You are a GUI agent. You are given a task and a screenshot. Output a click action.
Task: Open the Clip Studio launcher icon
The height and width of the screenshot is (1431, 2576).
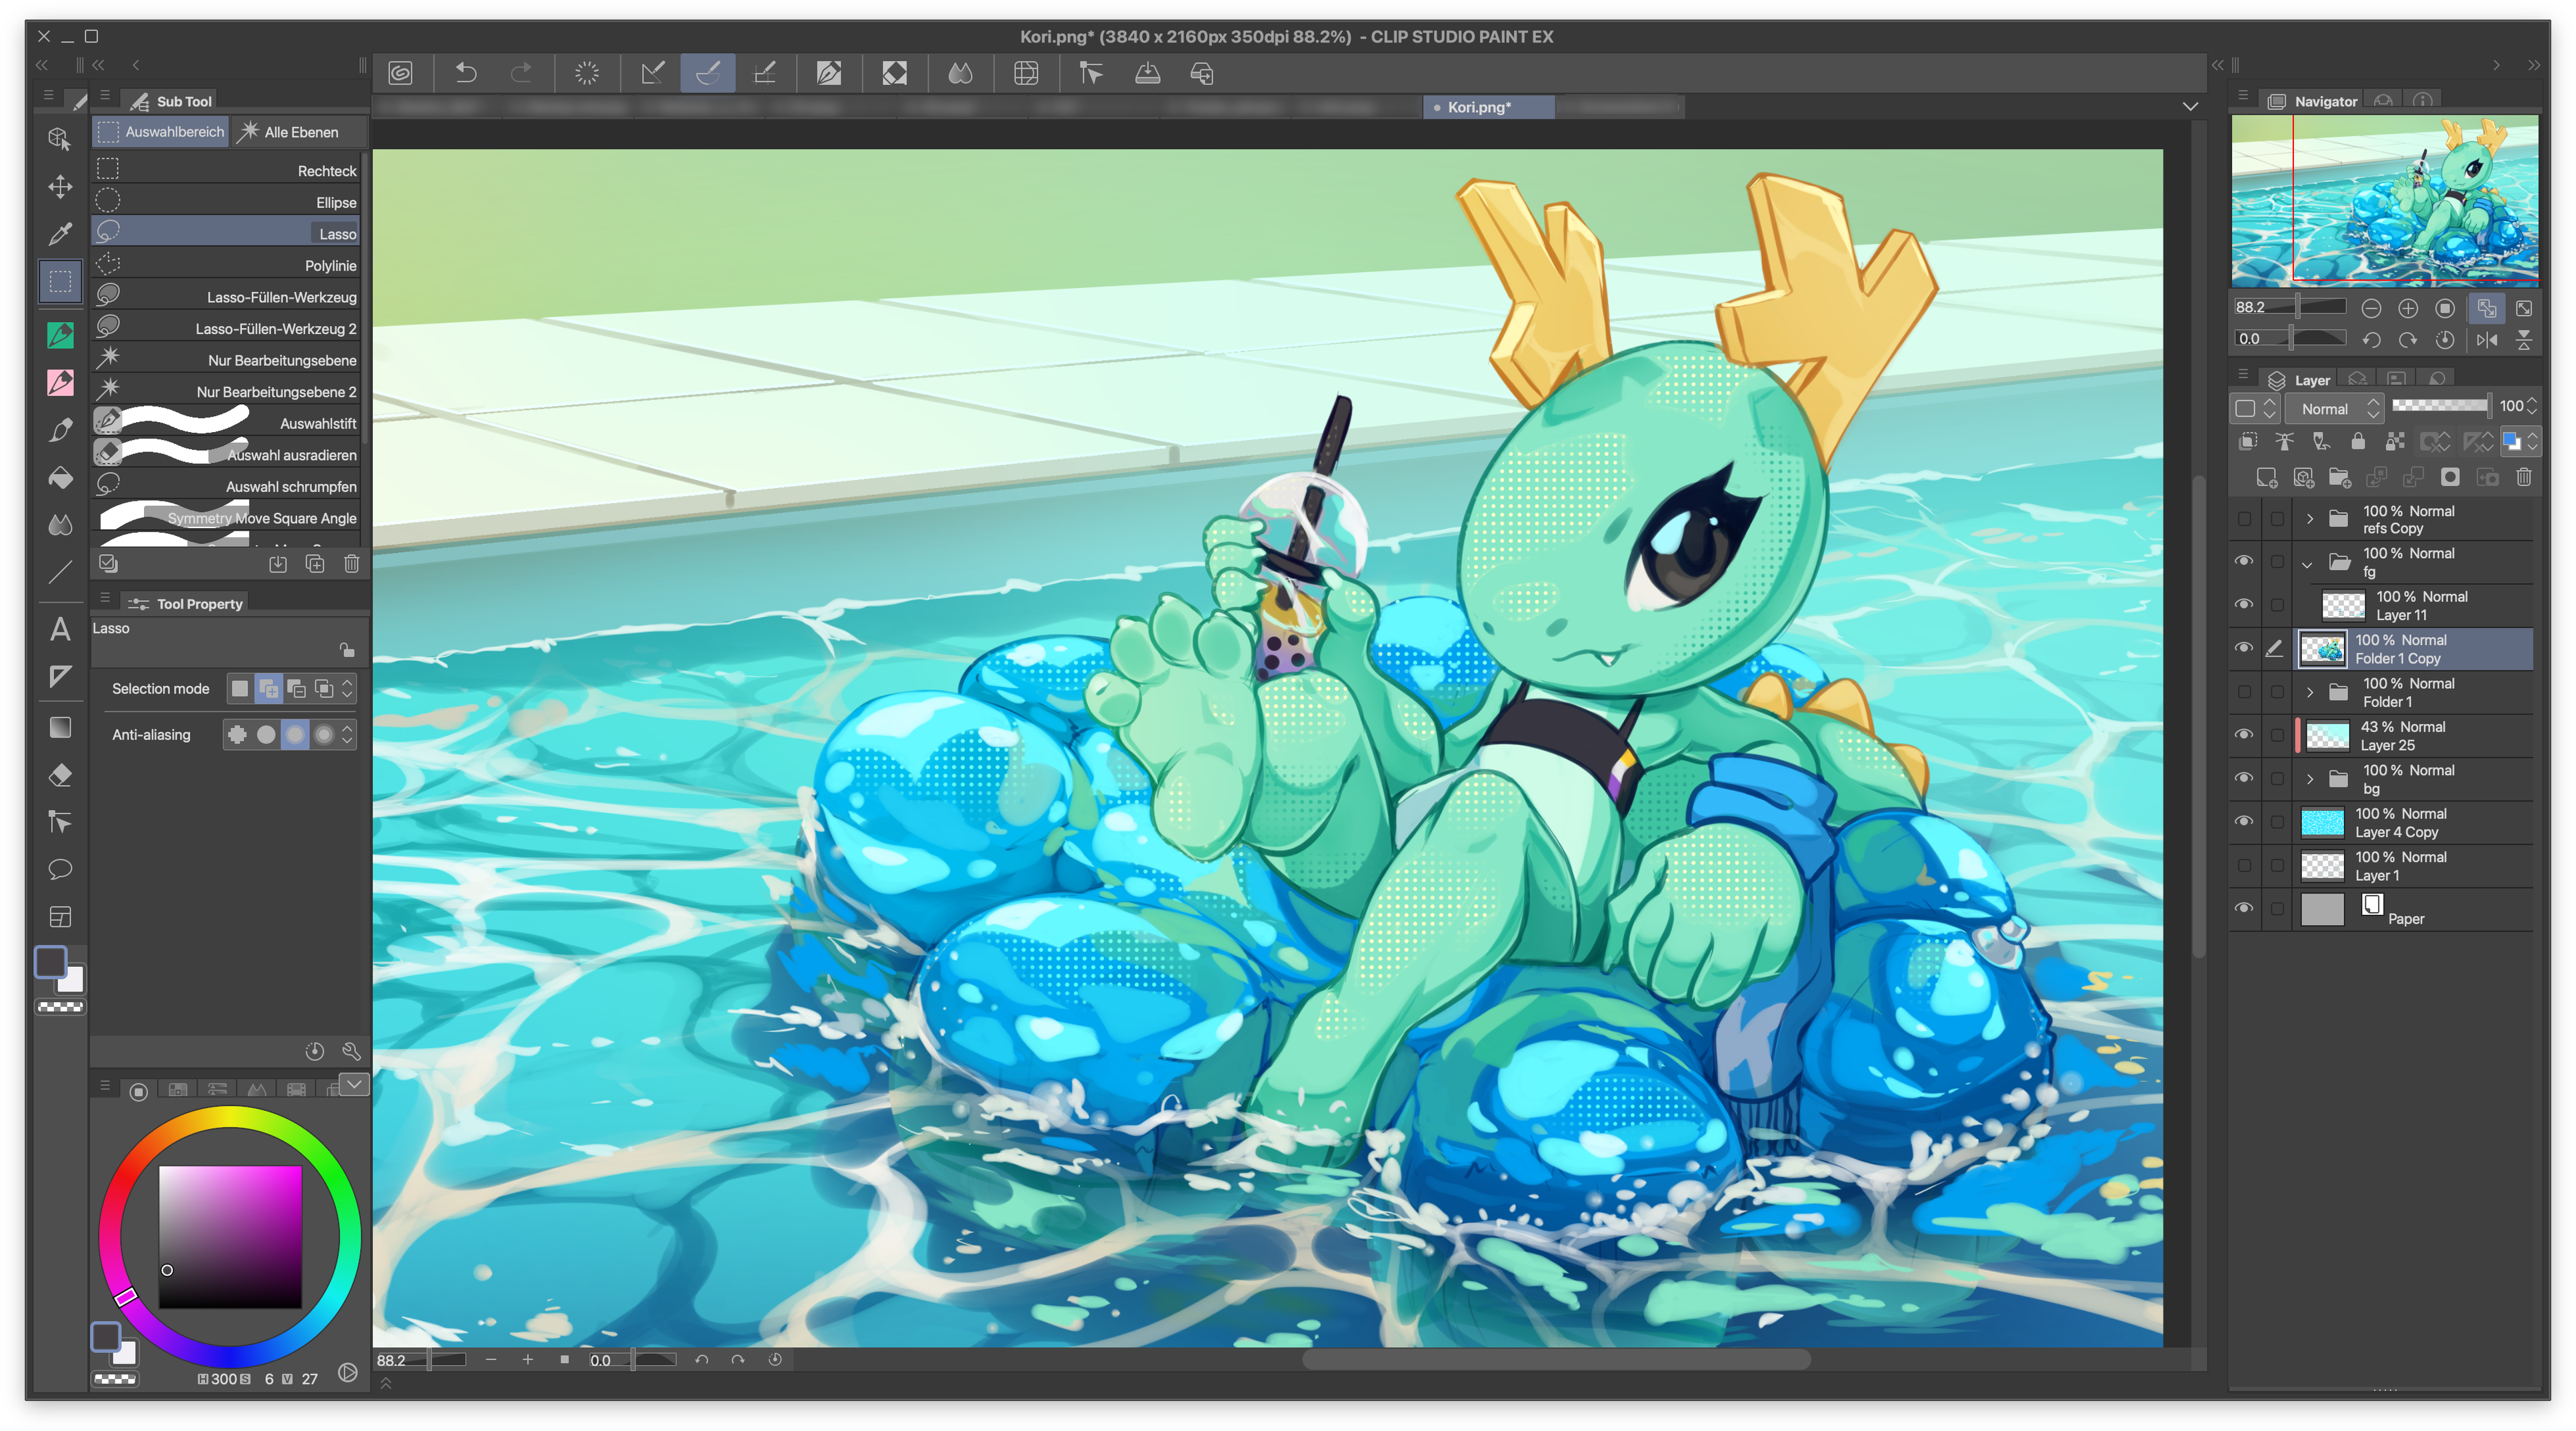pyautogui.click(x=401, y=73)
